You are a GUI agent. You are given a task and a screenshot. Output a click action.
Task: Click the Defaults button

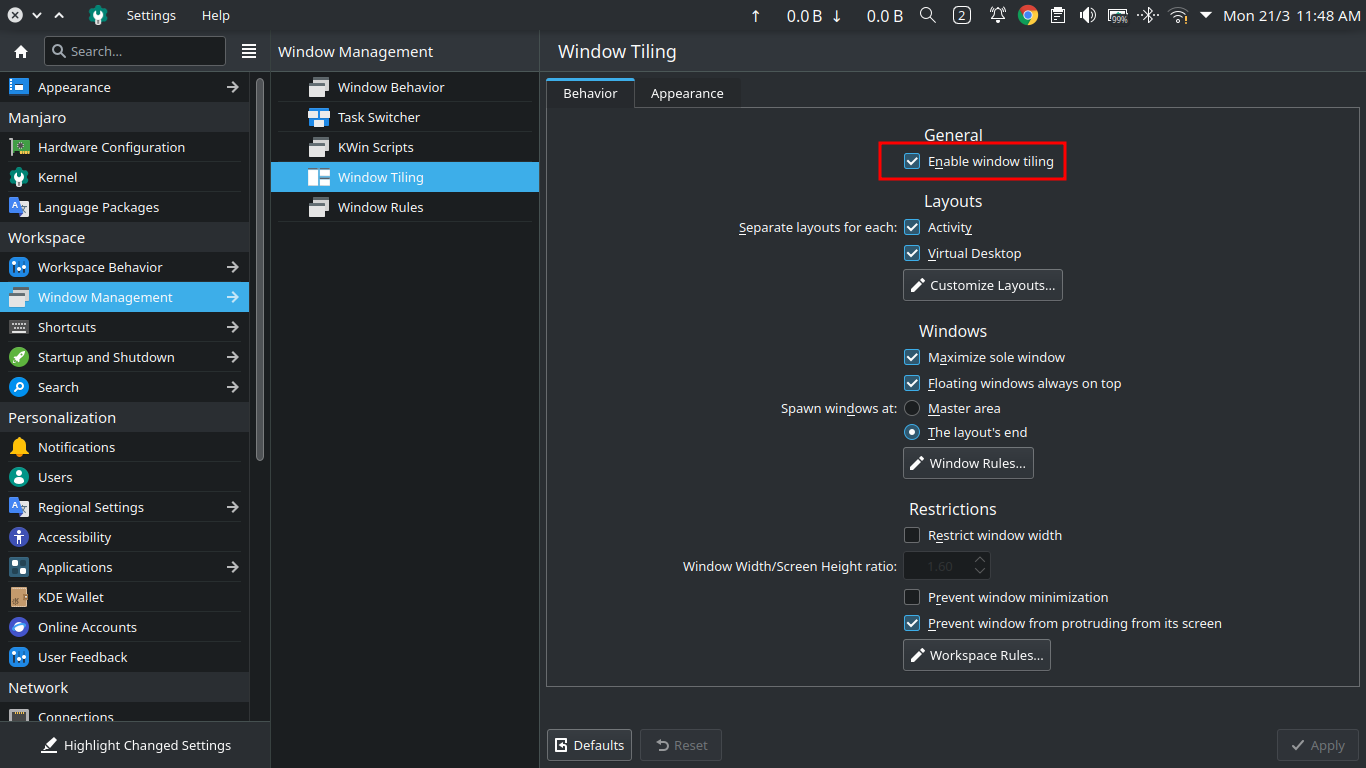click(x=589, y=745)
